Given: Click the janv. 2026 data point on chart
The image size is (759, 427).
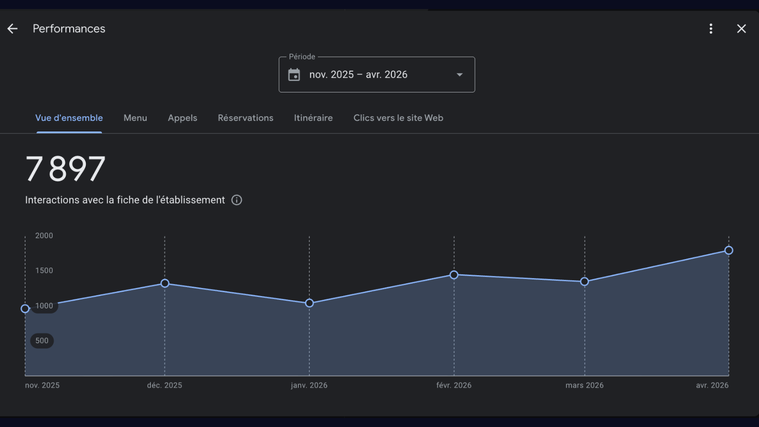Looking at the screenshot, I should pos(309,303).
